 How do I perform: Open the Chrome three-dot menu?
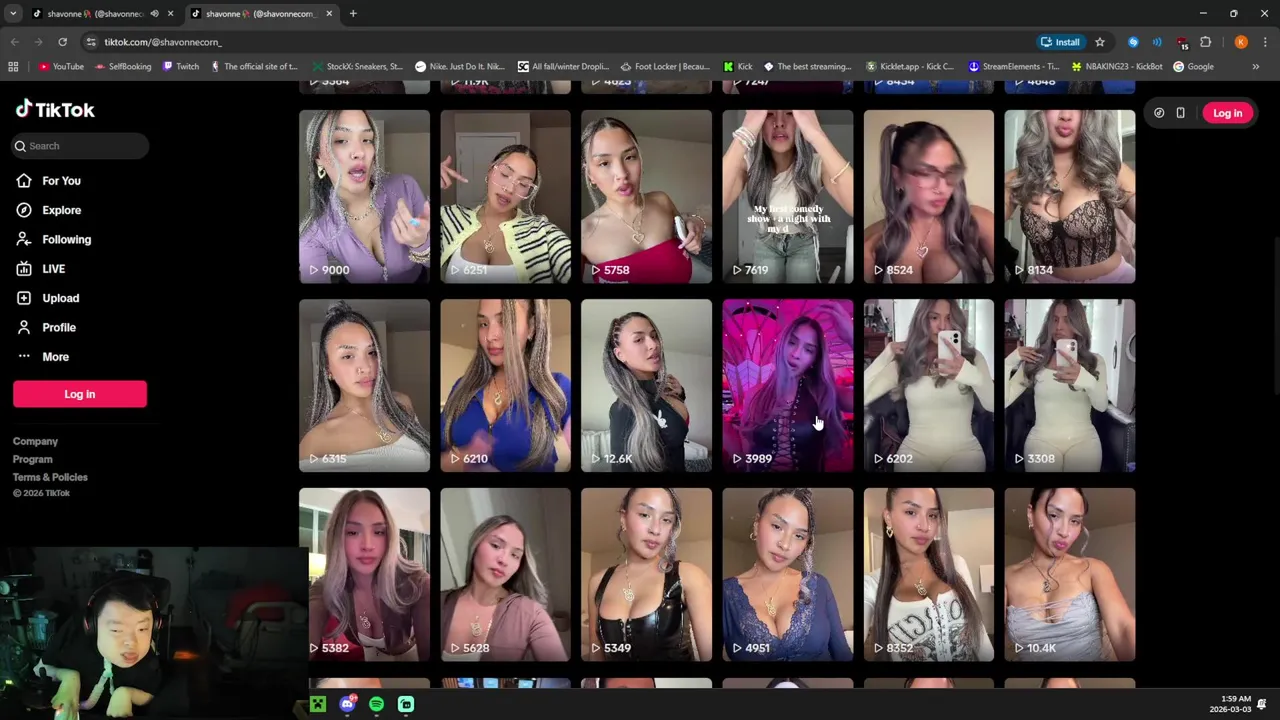click(x=1263, y=42)
